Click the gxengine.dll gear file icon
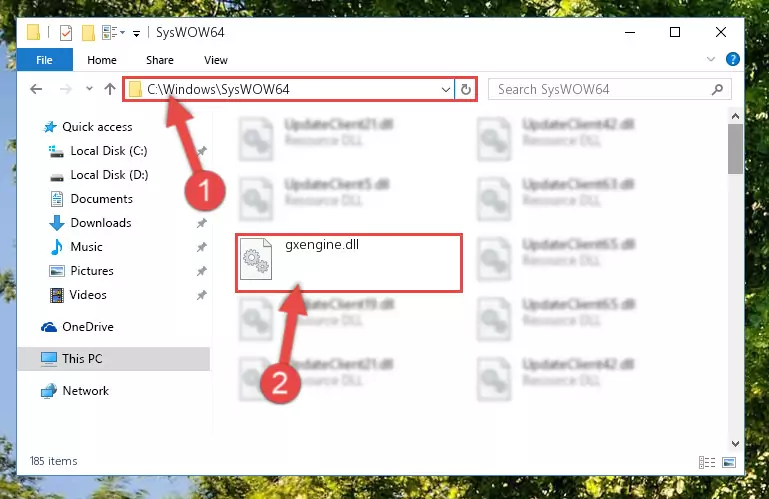This screenshot has width=769, height=499. [256, 259]
